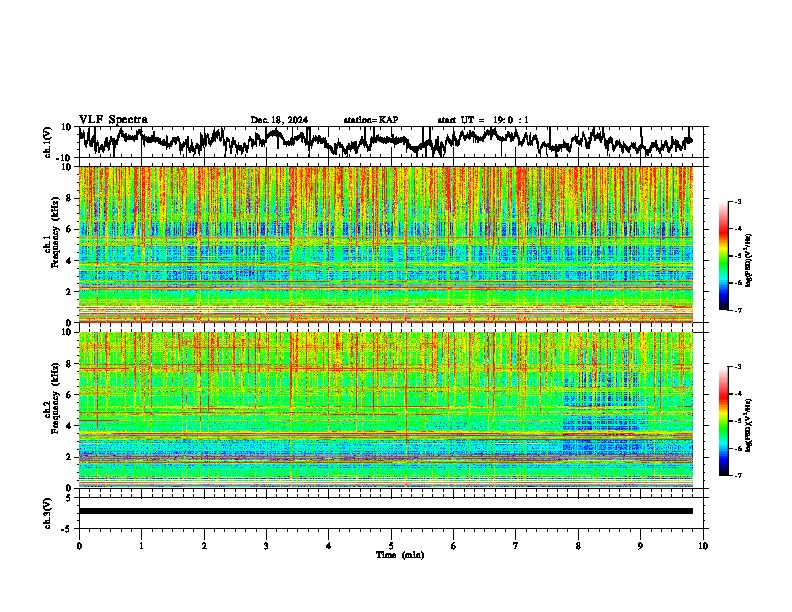Click the ch.2 colorbar "-7" scale value
This screenshot has width=792, height=612.
(737, 475)
